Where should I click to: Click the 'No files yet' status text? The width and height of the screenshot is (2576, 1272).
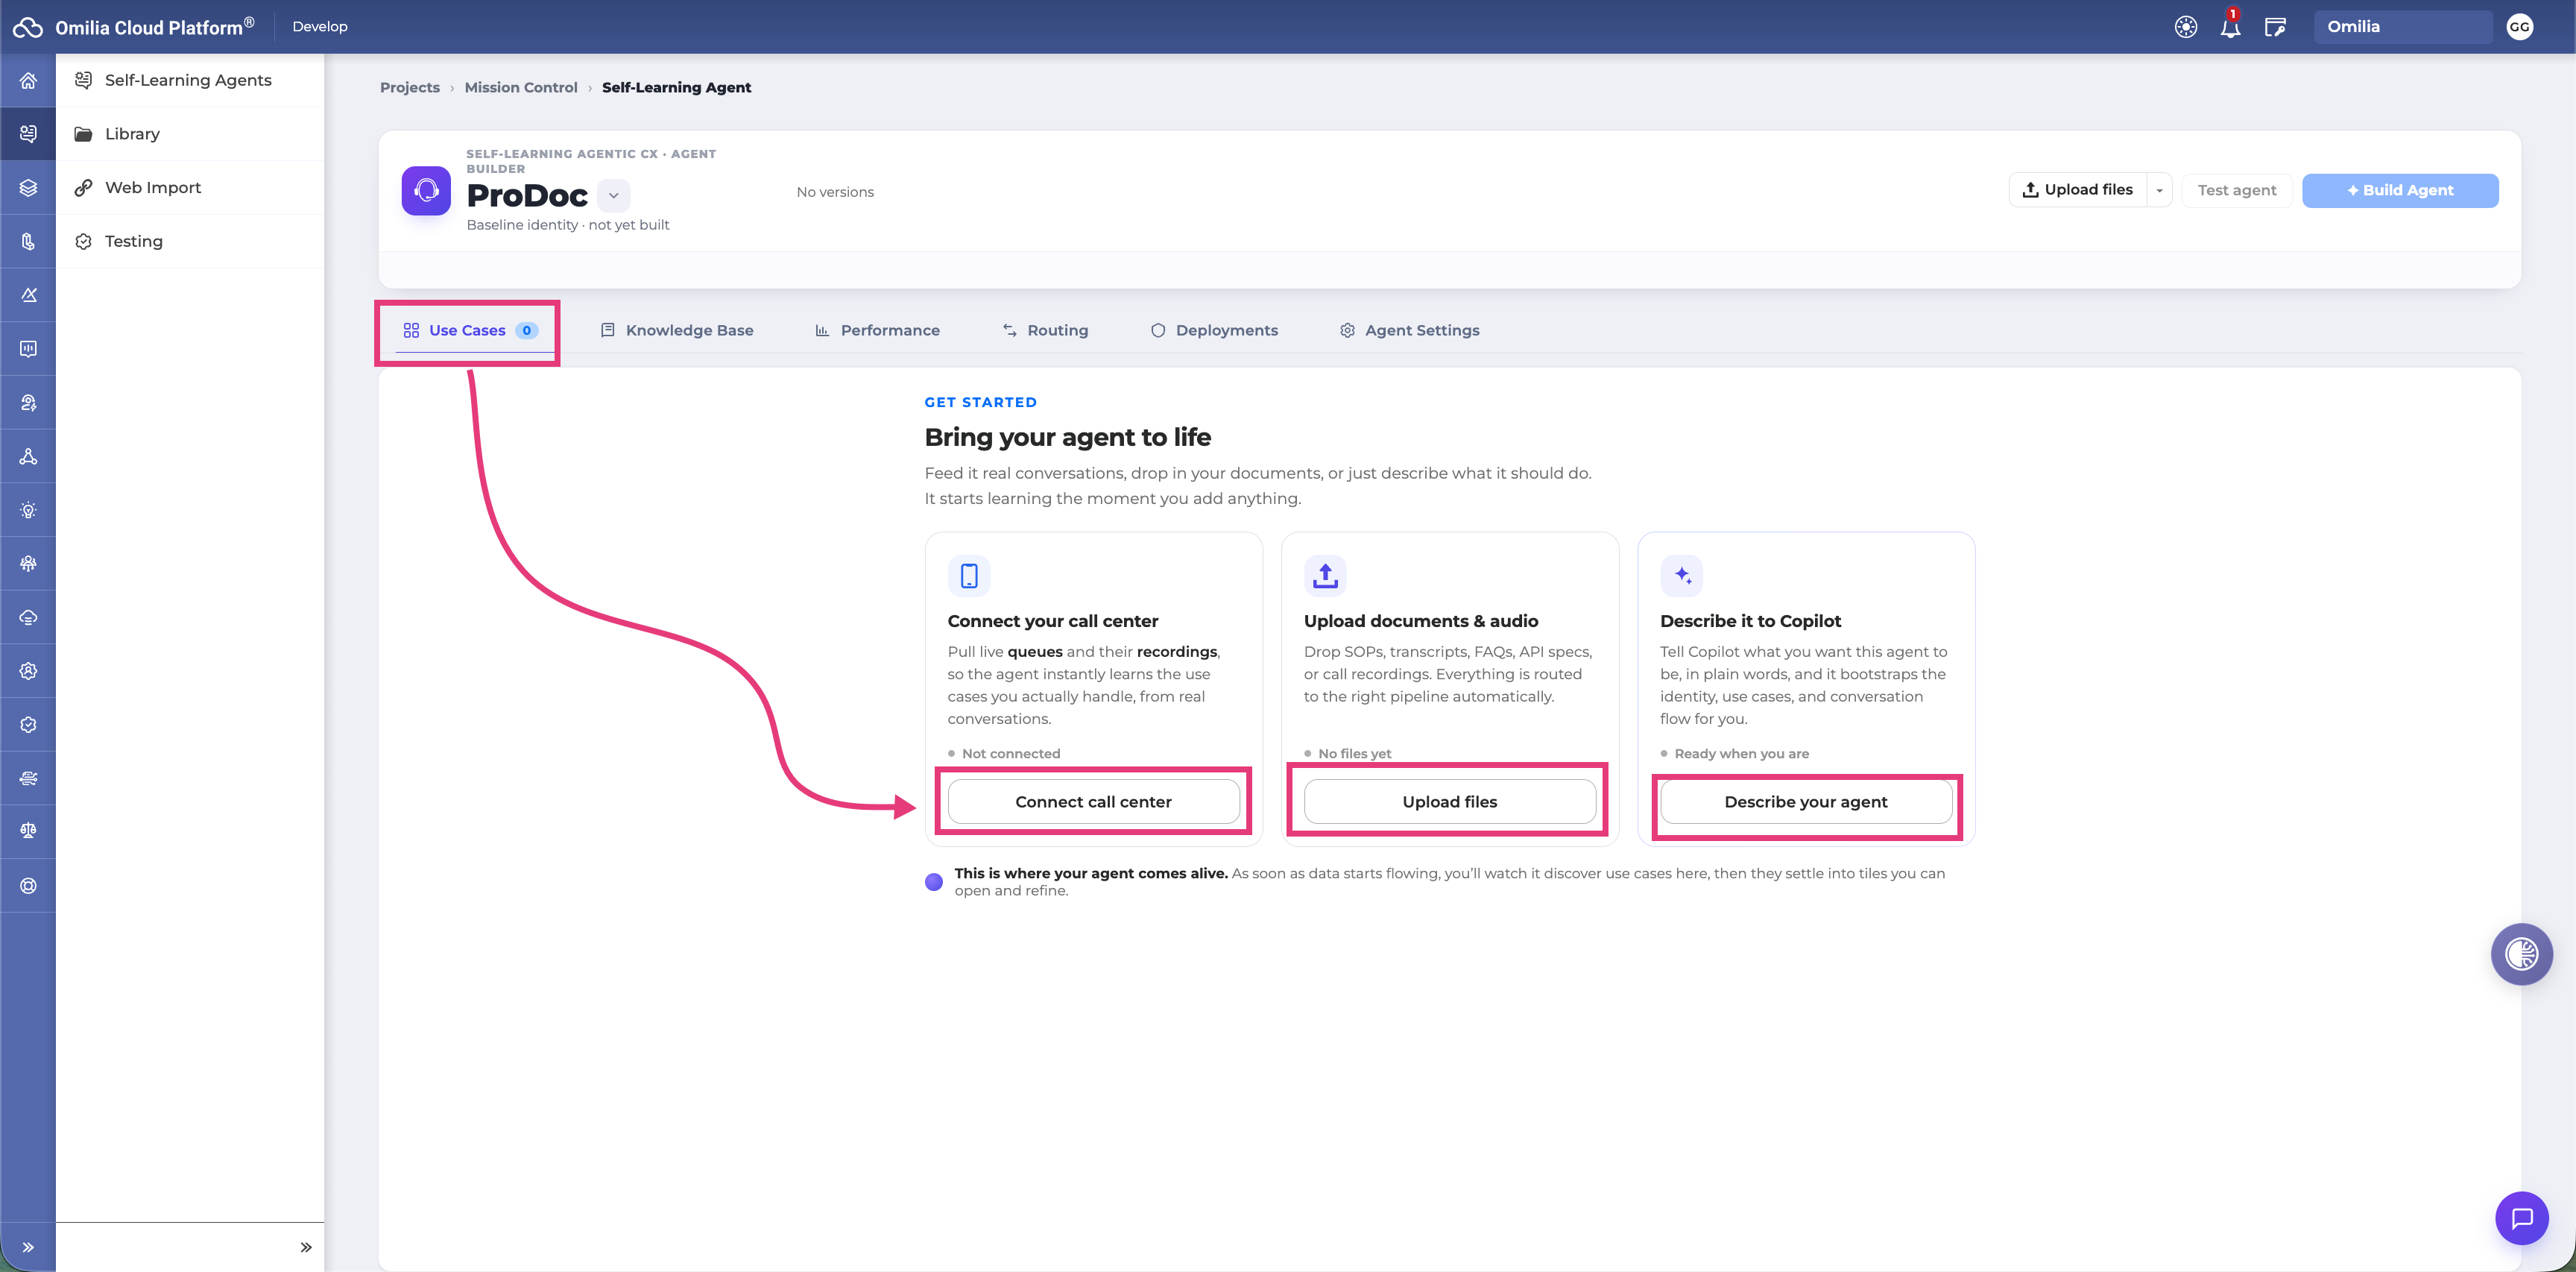(x=1354, y=754)
